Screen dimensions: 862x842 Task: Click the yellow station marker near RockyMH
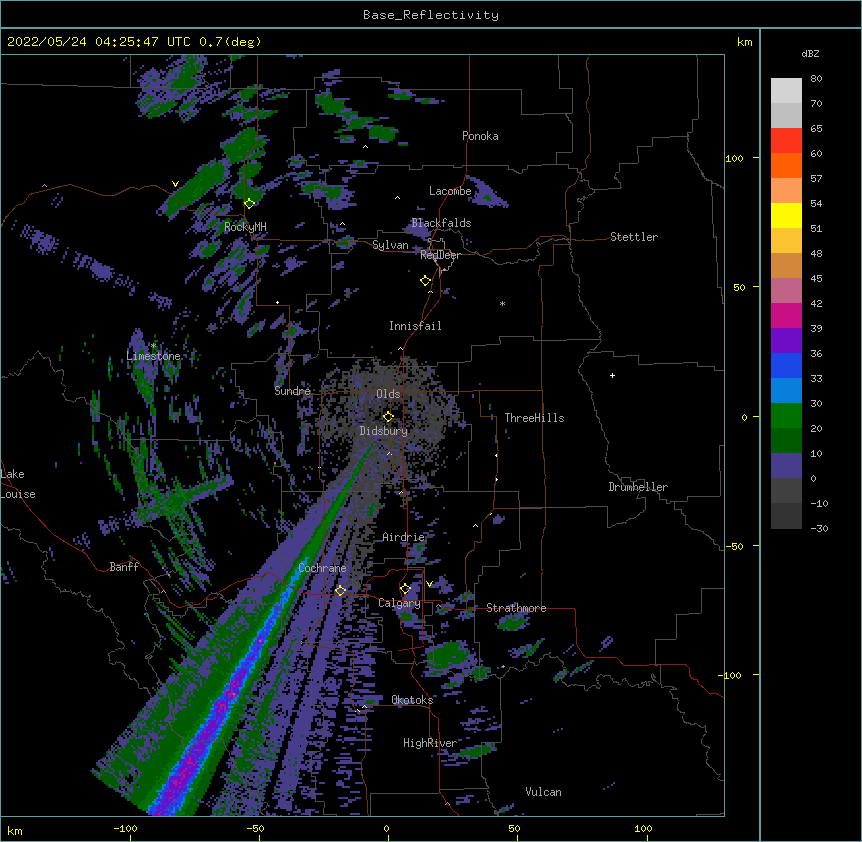[250, 203]
